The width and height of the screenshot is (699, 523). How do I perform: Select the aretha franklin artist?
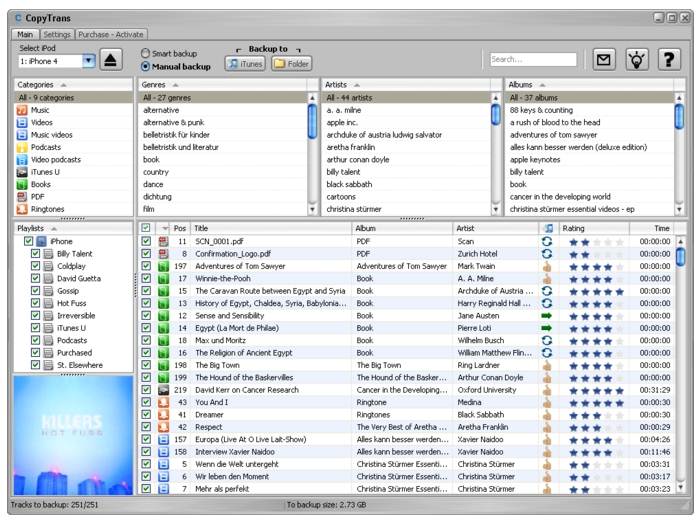click(x=351, y=147)
